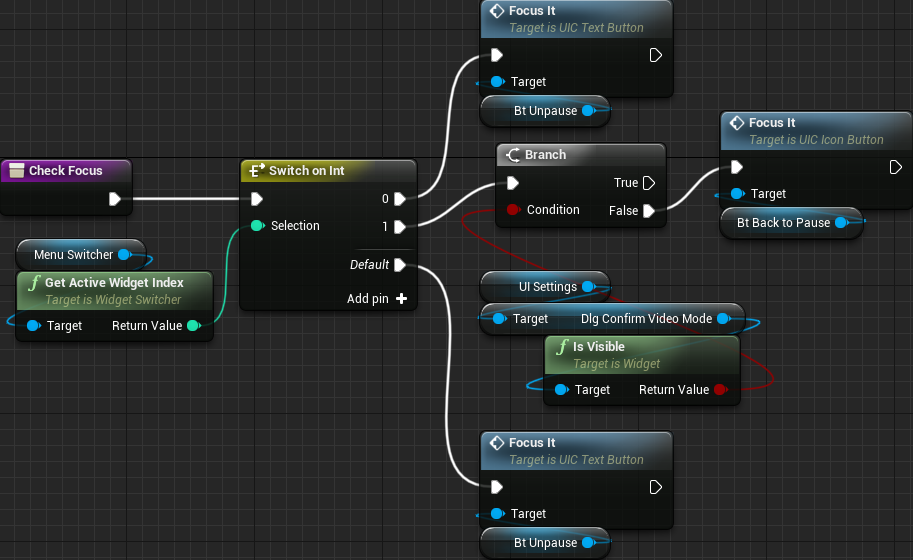Image resolution: width=913 pixels, height=560 pixels.
Task: Select the lower Bt Unpause variable node
Action: 545,543
